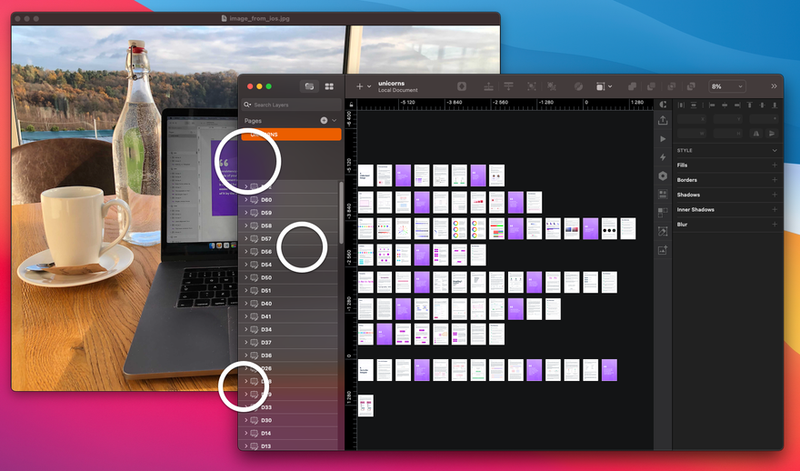Viewport: 800px width, 471px height.
Task: Toggle the ruler lock icon
Action: (x=351, y=105)
